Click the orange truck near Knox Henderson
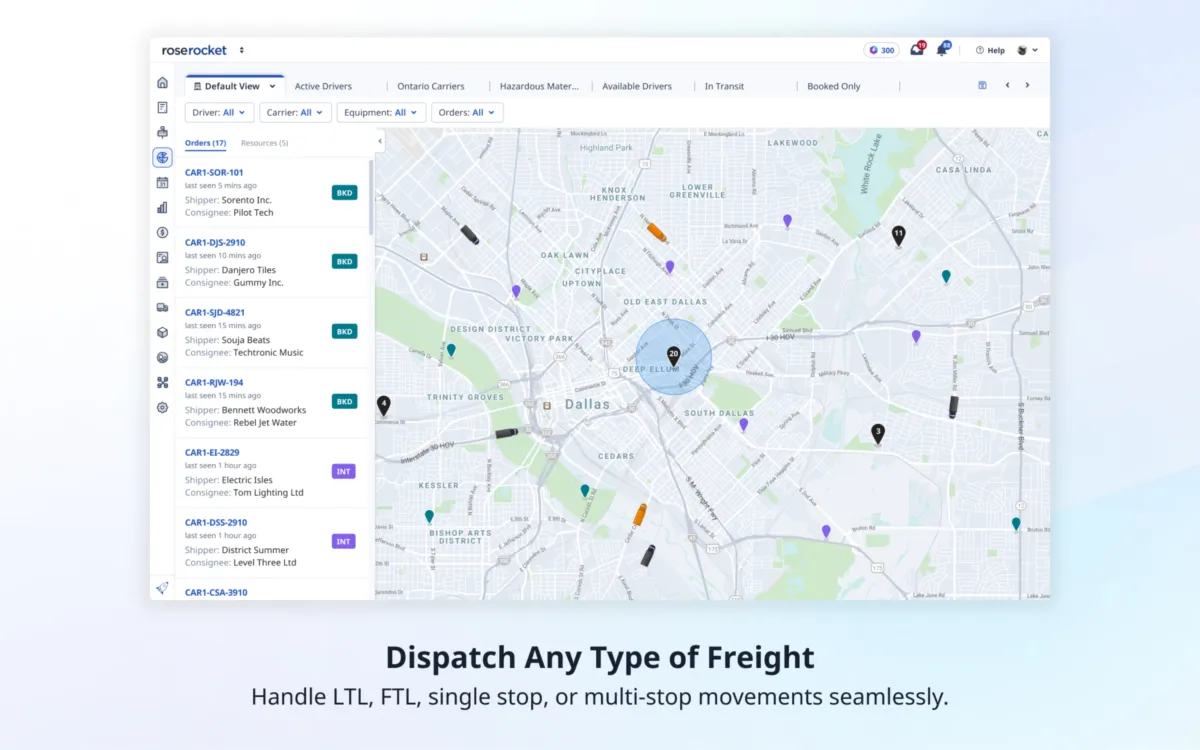Viewport: 1200px width, 750px height. 657,232
